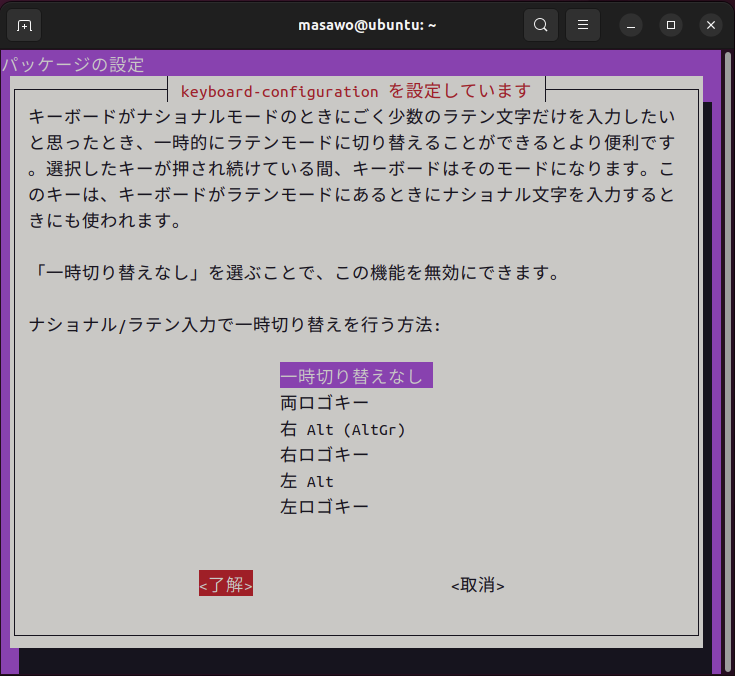
Task: Minimize the terminal window
Action: pyautogui.click(x=631, y=25)
